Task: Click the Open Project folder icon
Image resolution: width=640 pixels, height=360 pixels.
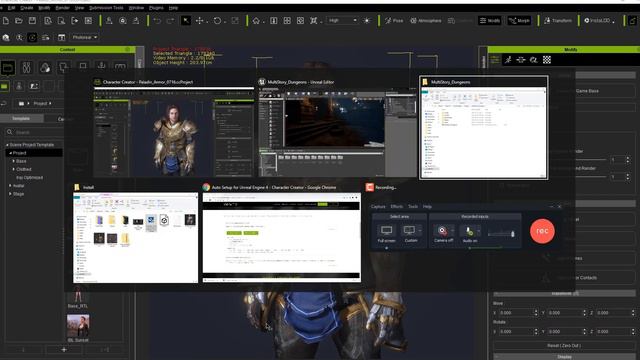Action: pos(19,20)
